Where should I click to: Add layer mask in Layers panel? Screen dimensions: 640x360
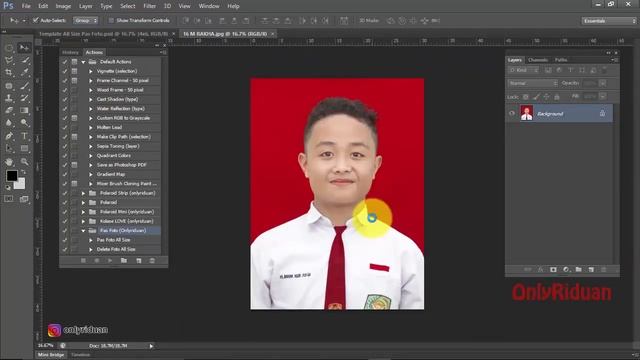(x=553, y=269)
